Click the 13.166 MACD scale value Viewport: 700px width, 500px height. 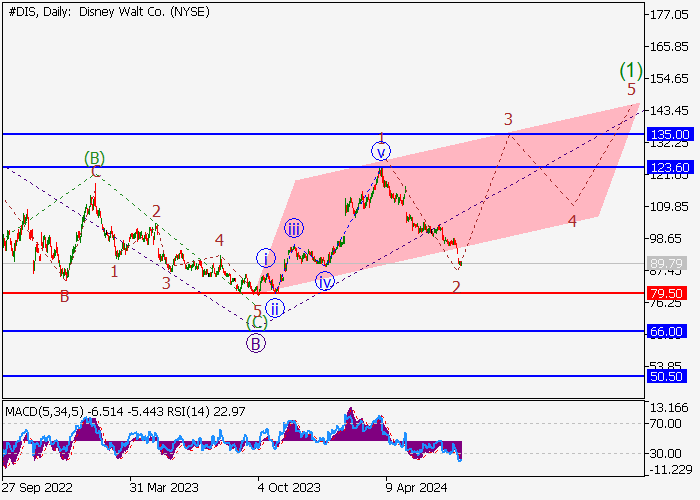[669, 408]
